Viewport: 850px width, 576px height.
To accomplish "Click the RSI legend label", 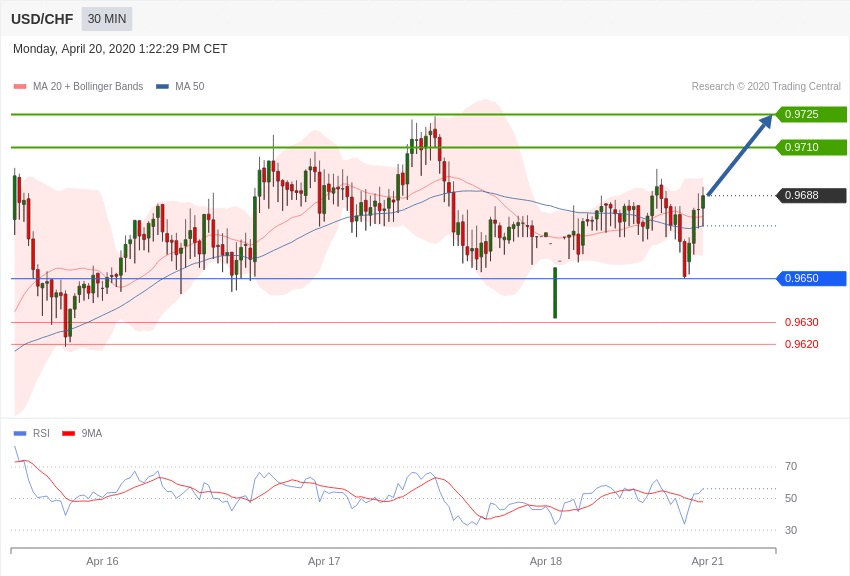I will point(41,433).
